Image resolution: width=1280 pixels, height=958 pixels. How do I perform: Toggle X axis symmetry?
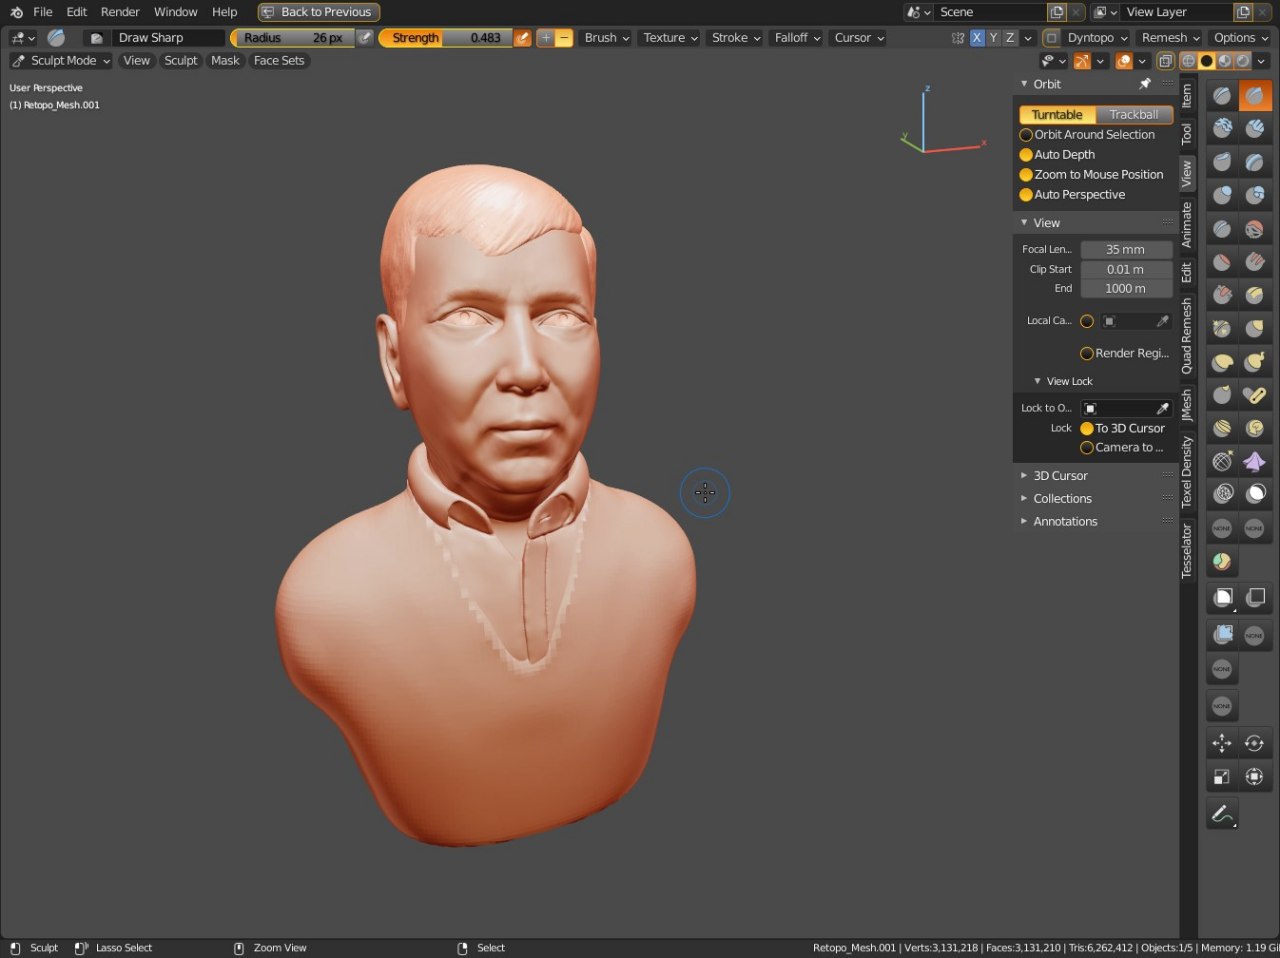(x=977, y=37)
